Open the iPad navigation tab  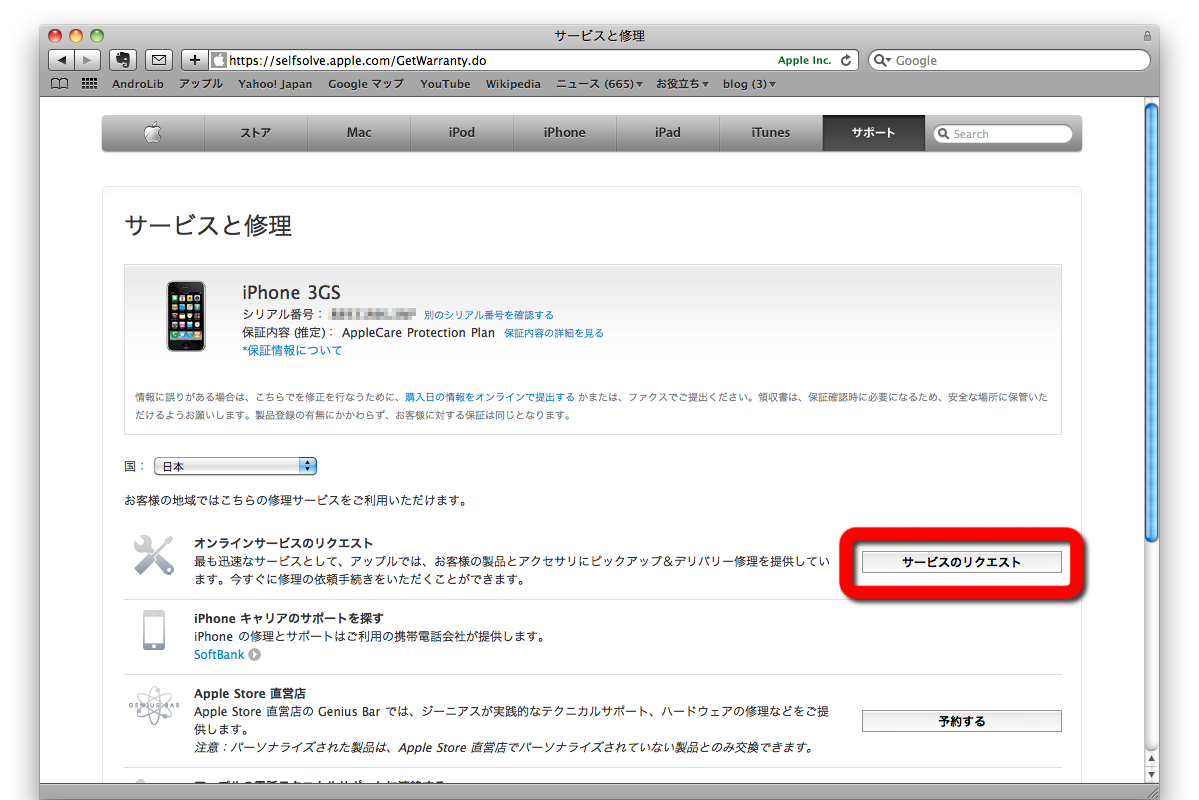point(668,133)
